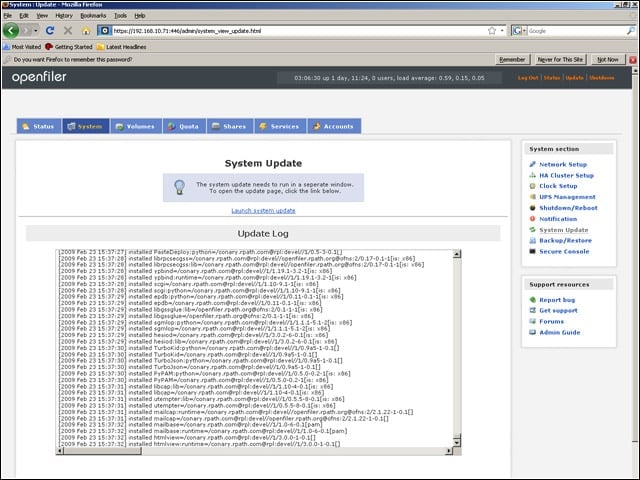Screen dimensions: 640x480
Task: Open the File menu
Action: click(x=8, y=16)
